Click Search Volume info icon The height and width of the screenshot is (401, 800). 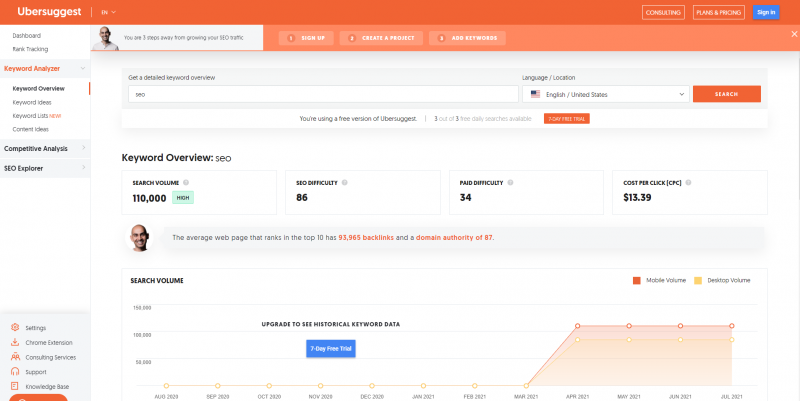[x=186, y=183]
